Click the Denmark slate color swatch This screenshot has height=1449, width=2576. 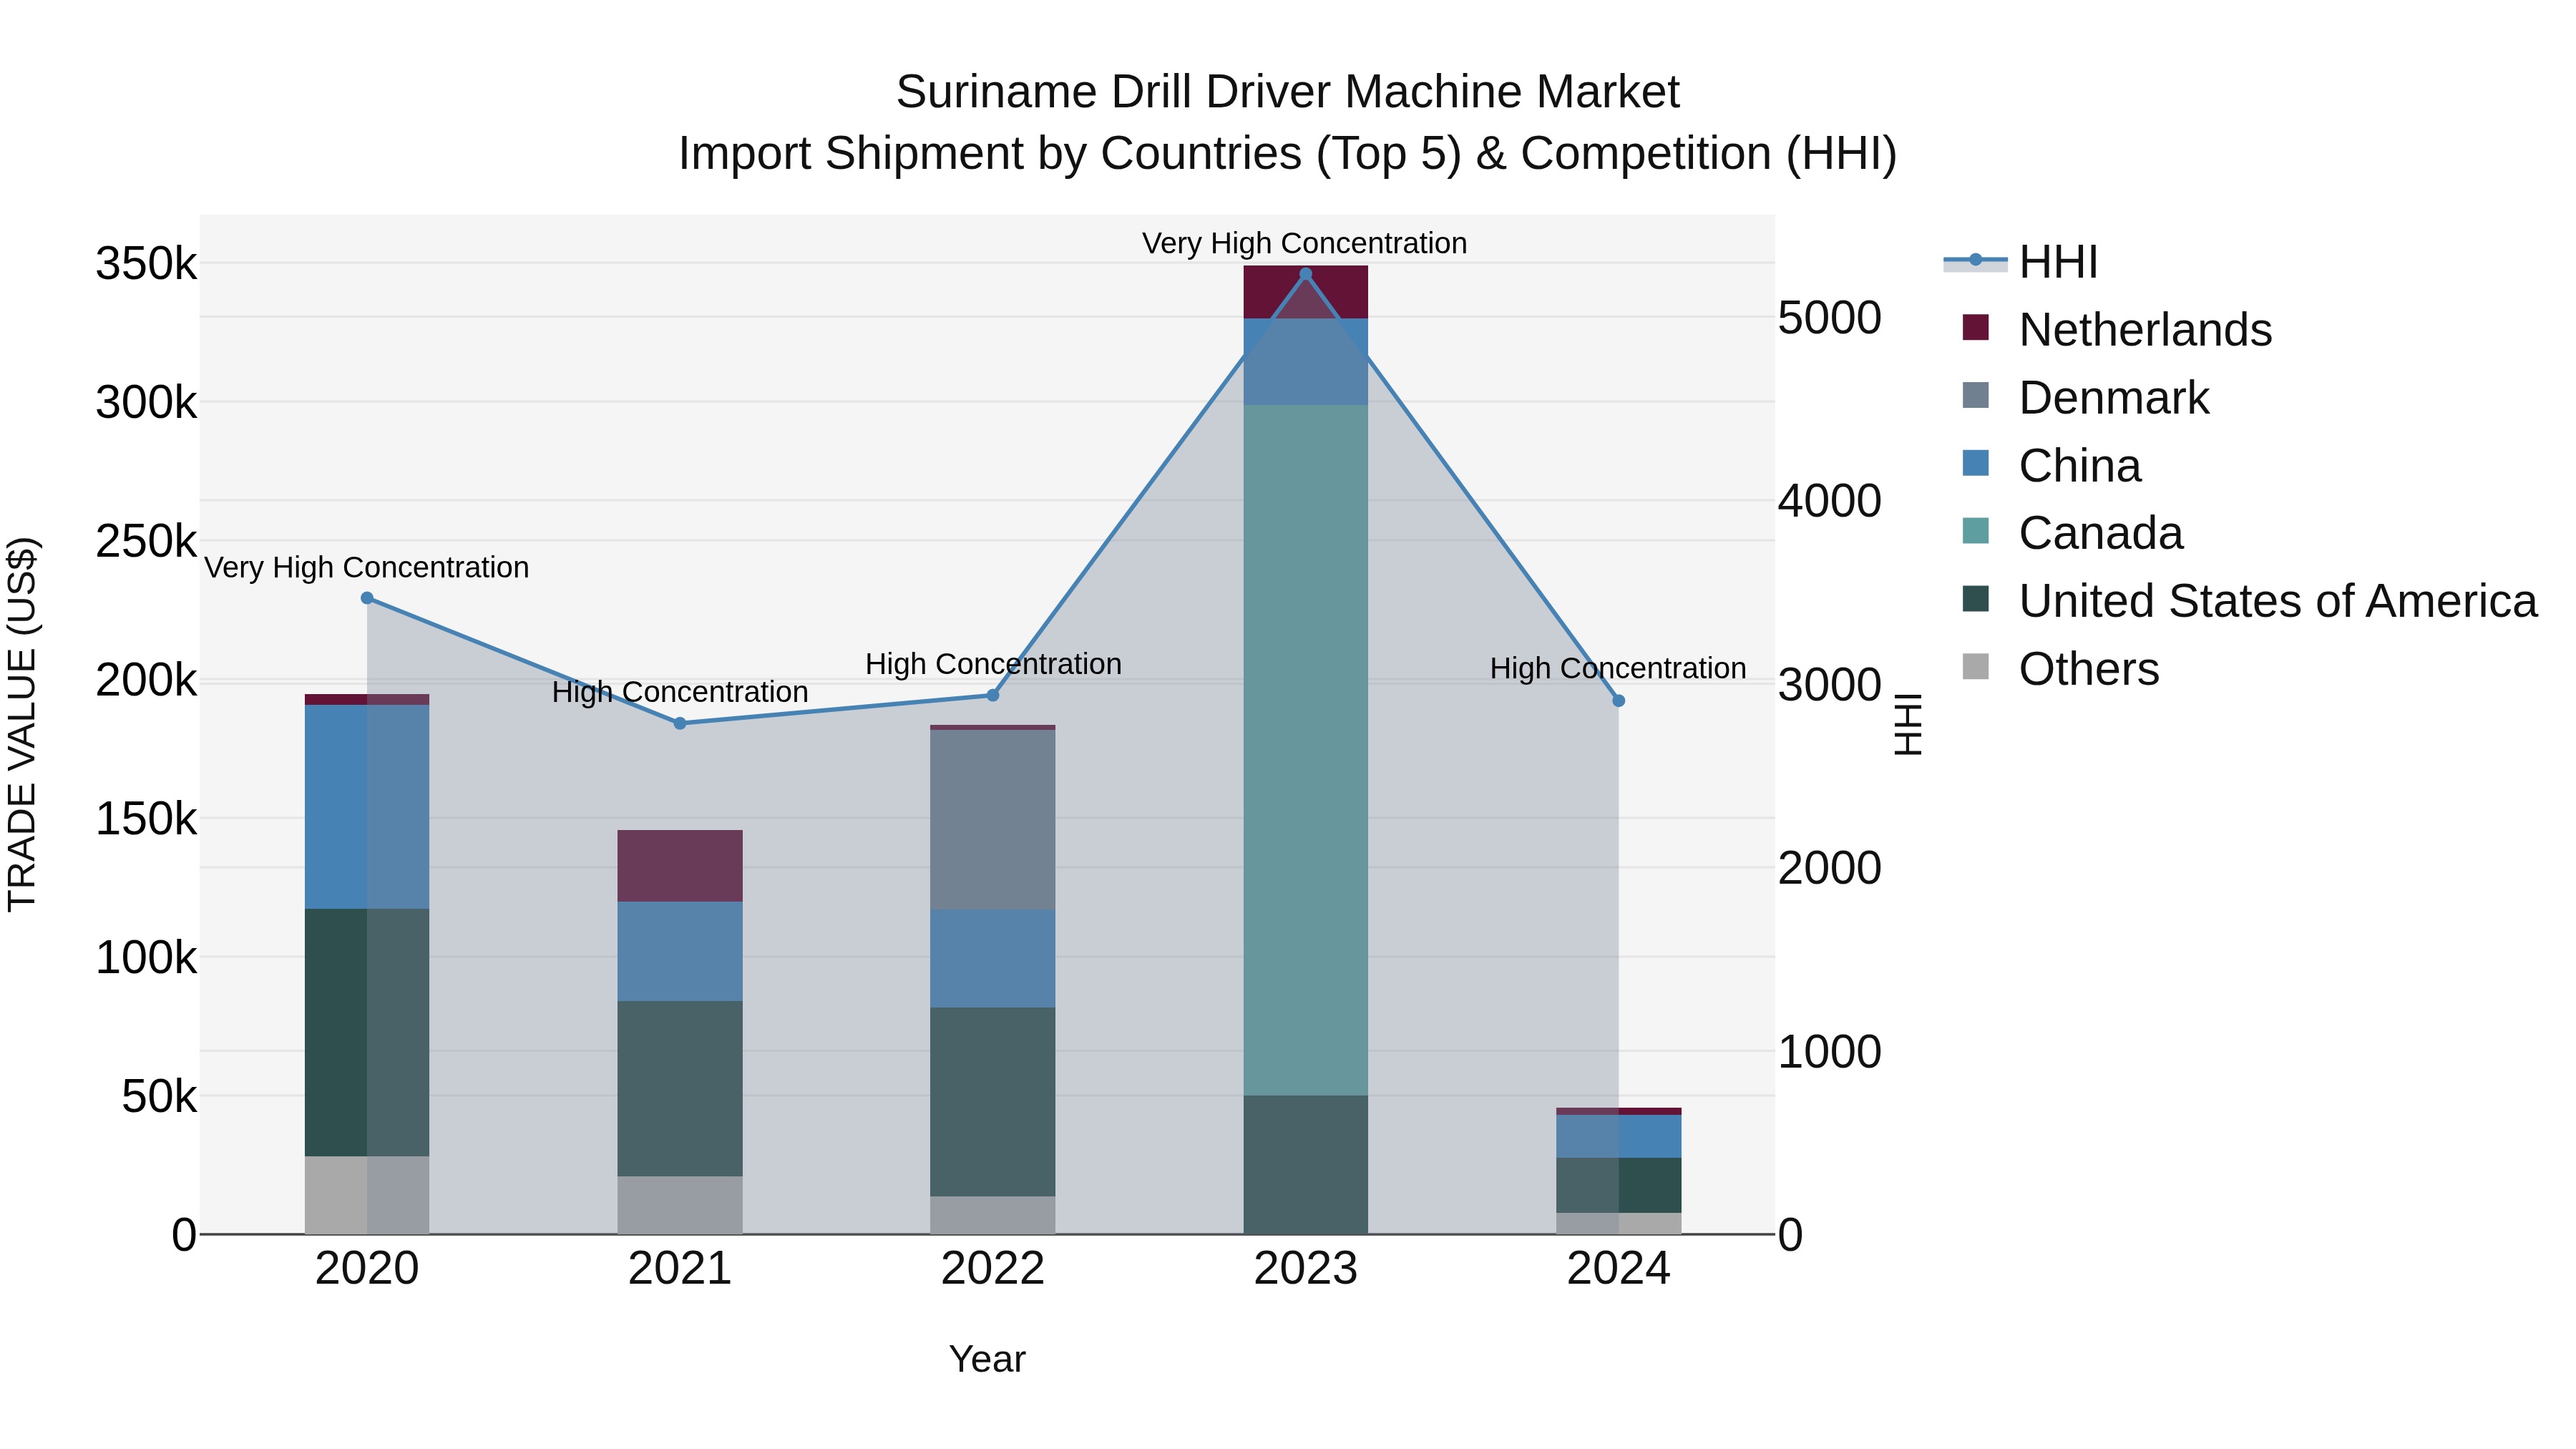point(1975,395)
